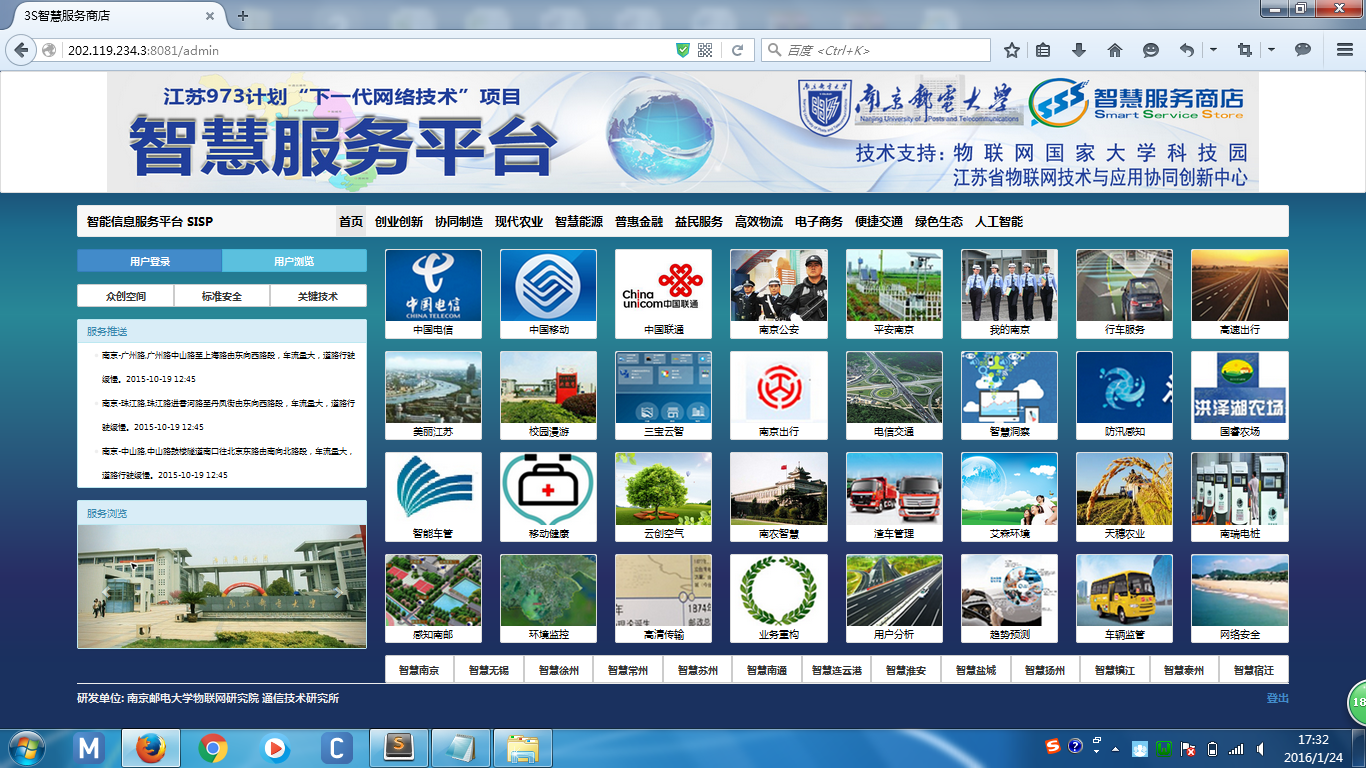Open the 我的南京 service tile
Screen dimensions: 1366x768
[x=1009, y=294]
